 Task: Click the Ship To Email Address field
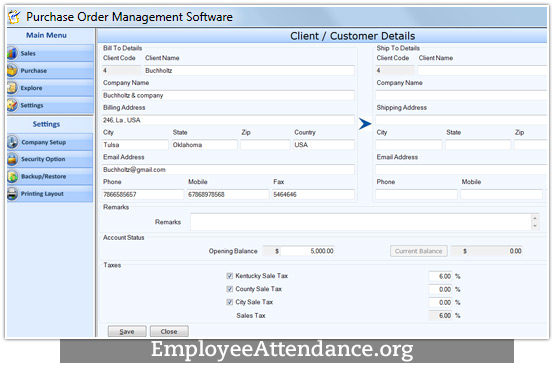coord(462,170)
